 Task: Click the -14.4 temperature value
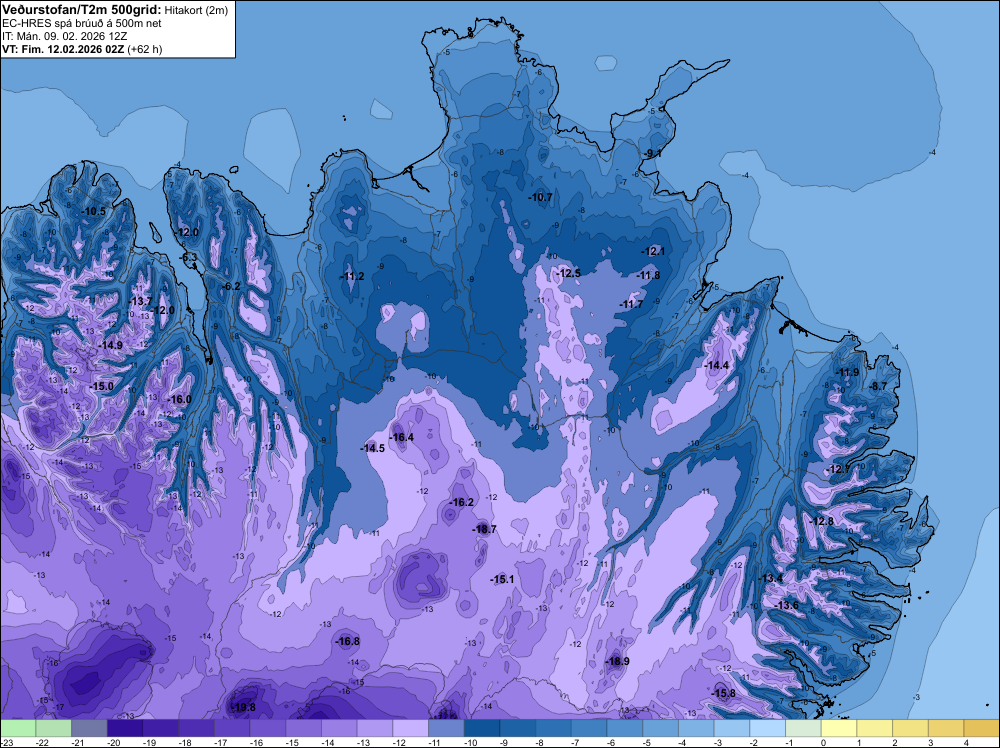(716, 365)
